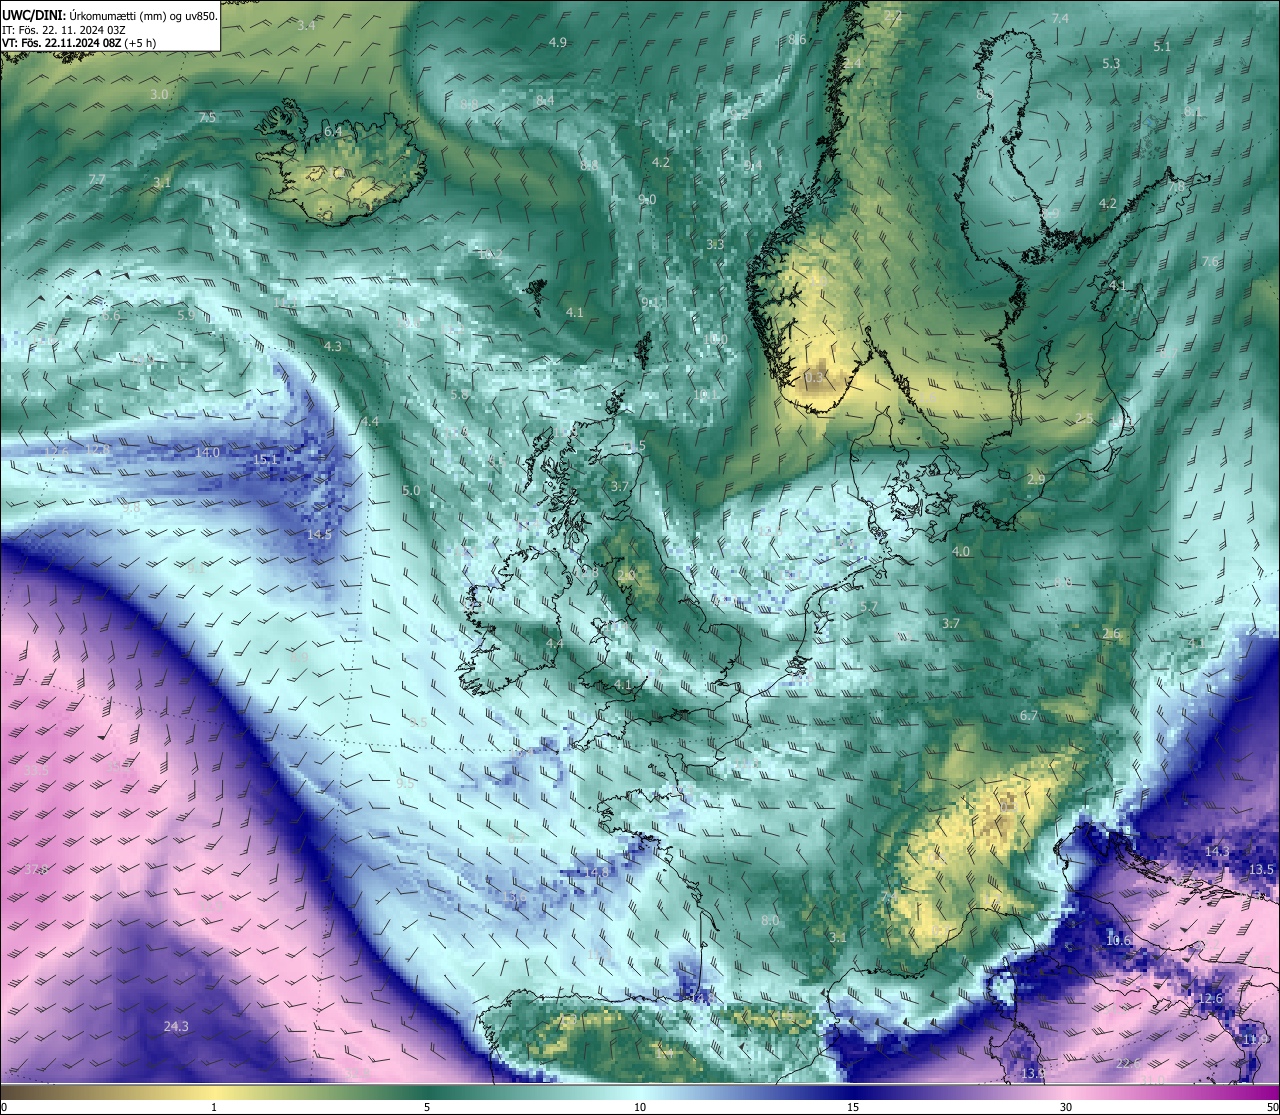
Task: Click the 4.3 value on the map
Action: point(333,346)
